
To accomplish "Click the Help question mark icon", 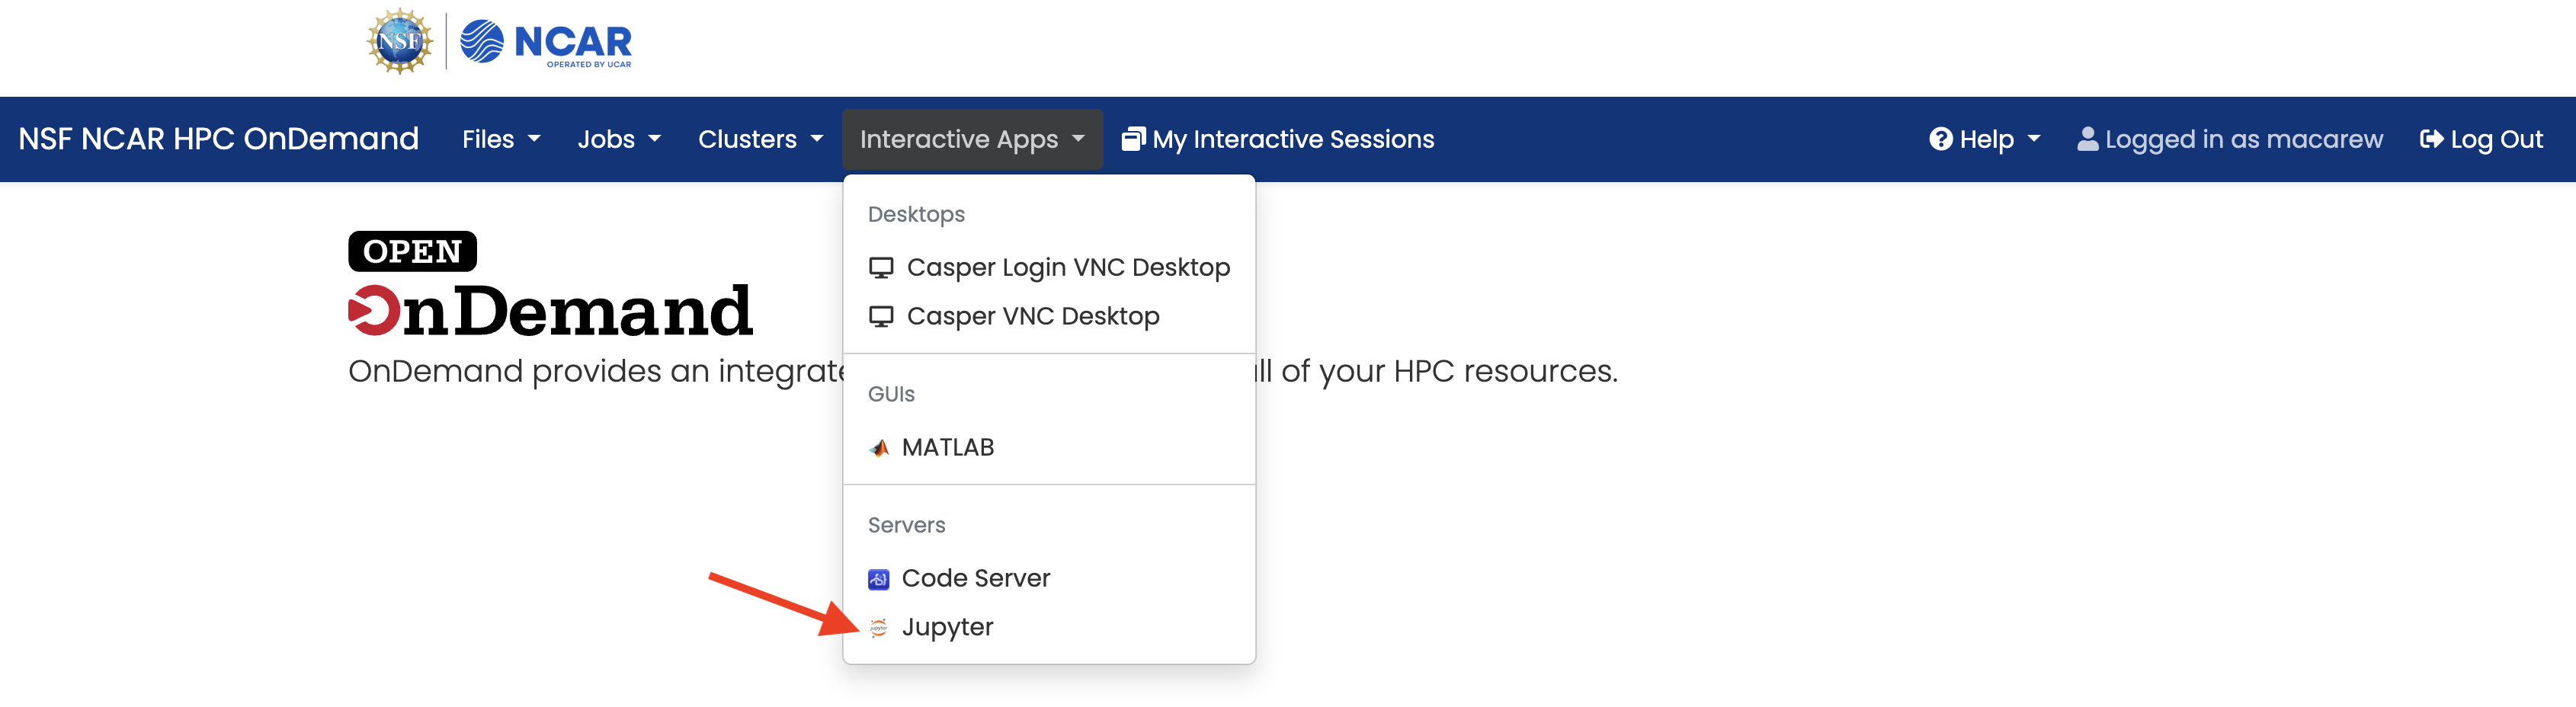I will click(1940, 139).
